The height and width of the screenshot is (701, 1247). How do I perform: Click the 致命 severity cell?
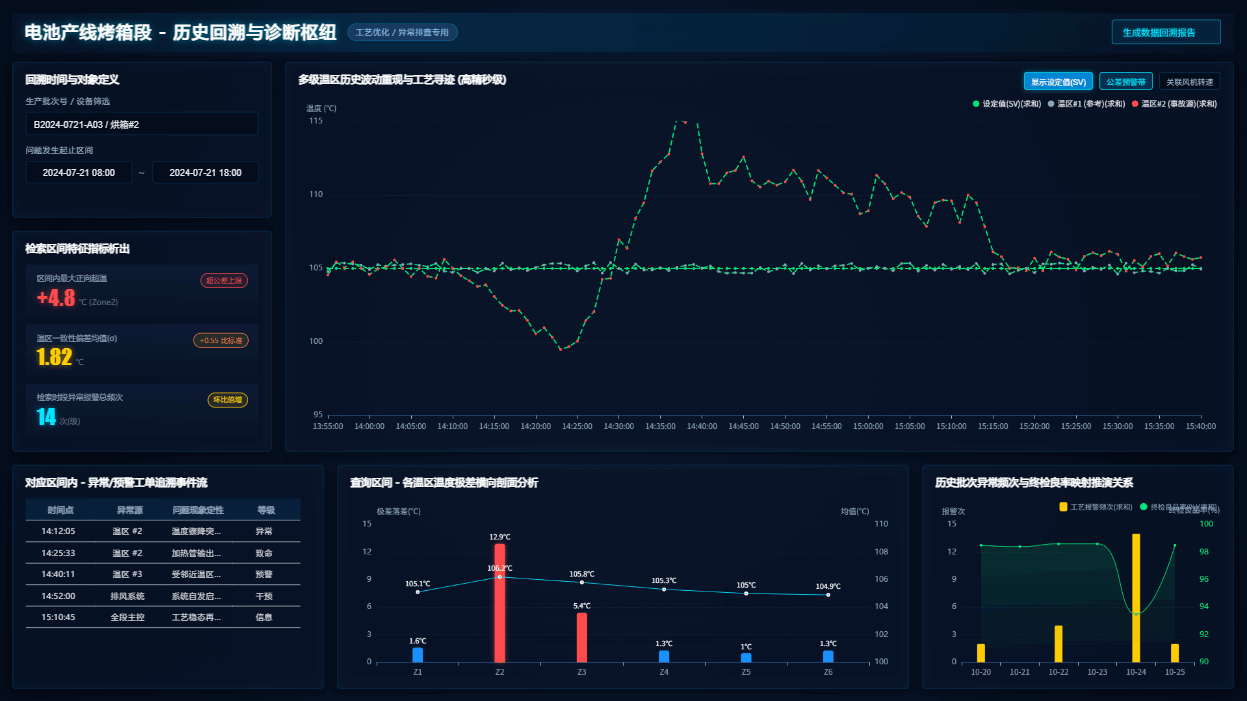click(265, 553)
